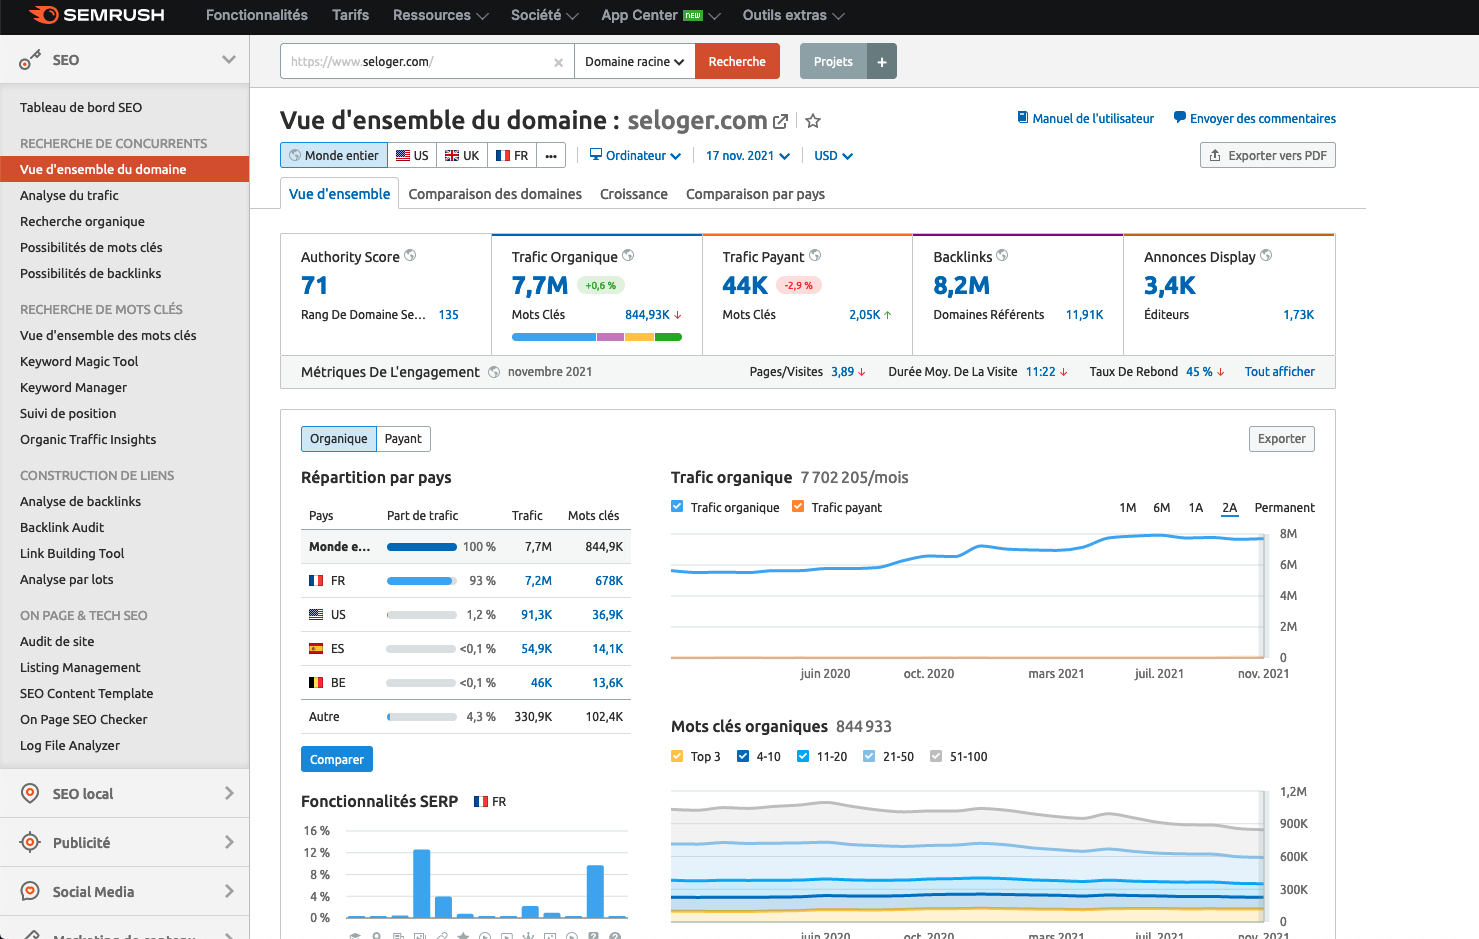
Task: Open the 17 nov. 2021 date picker
Action: point(747,156)
